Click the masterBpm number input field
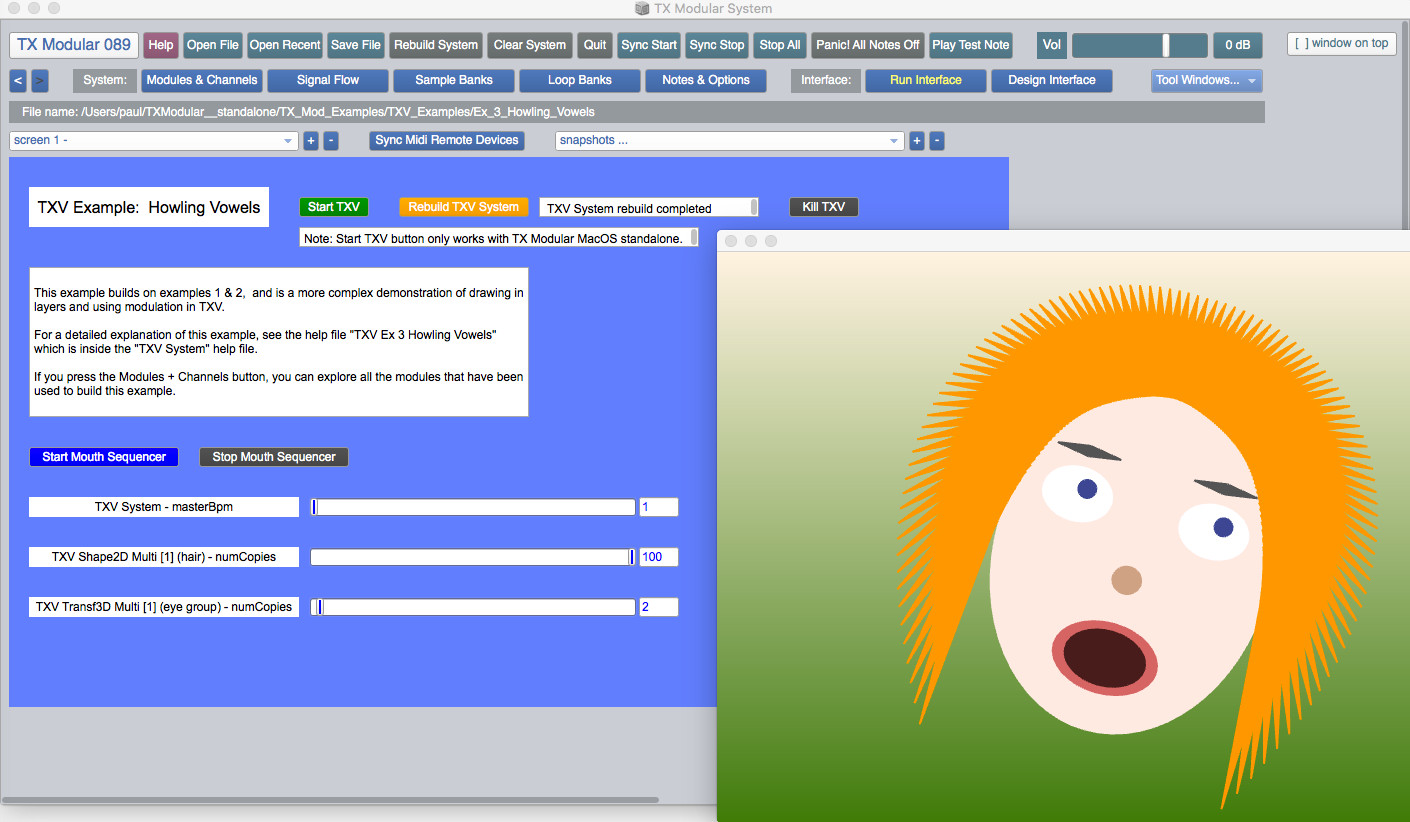This screenshot has height=822, width=1410. 658,507
